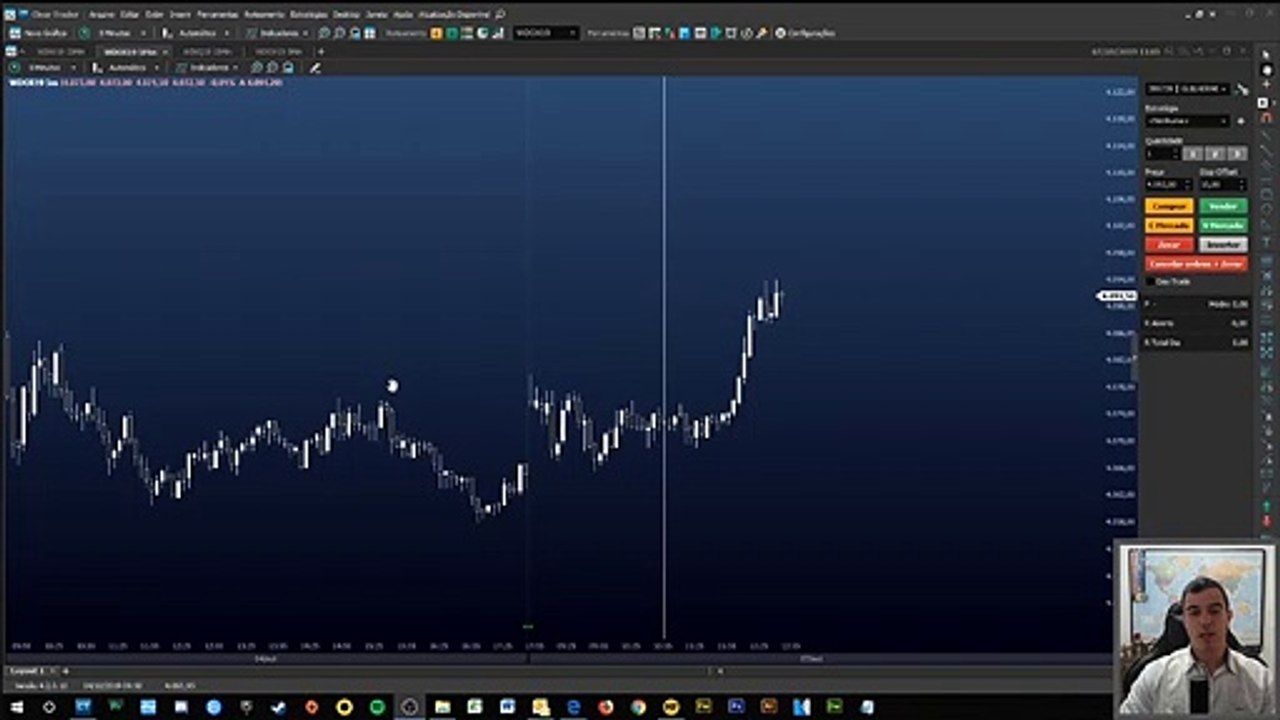
Task: Open the Firefox icon on the taskbar
Action: (x=606, y=707)
